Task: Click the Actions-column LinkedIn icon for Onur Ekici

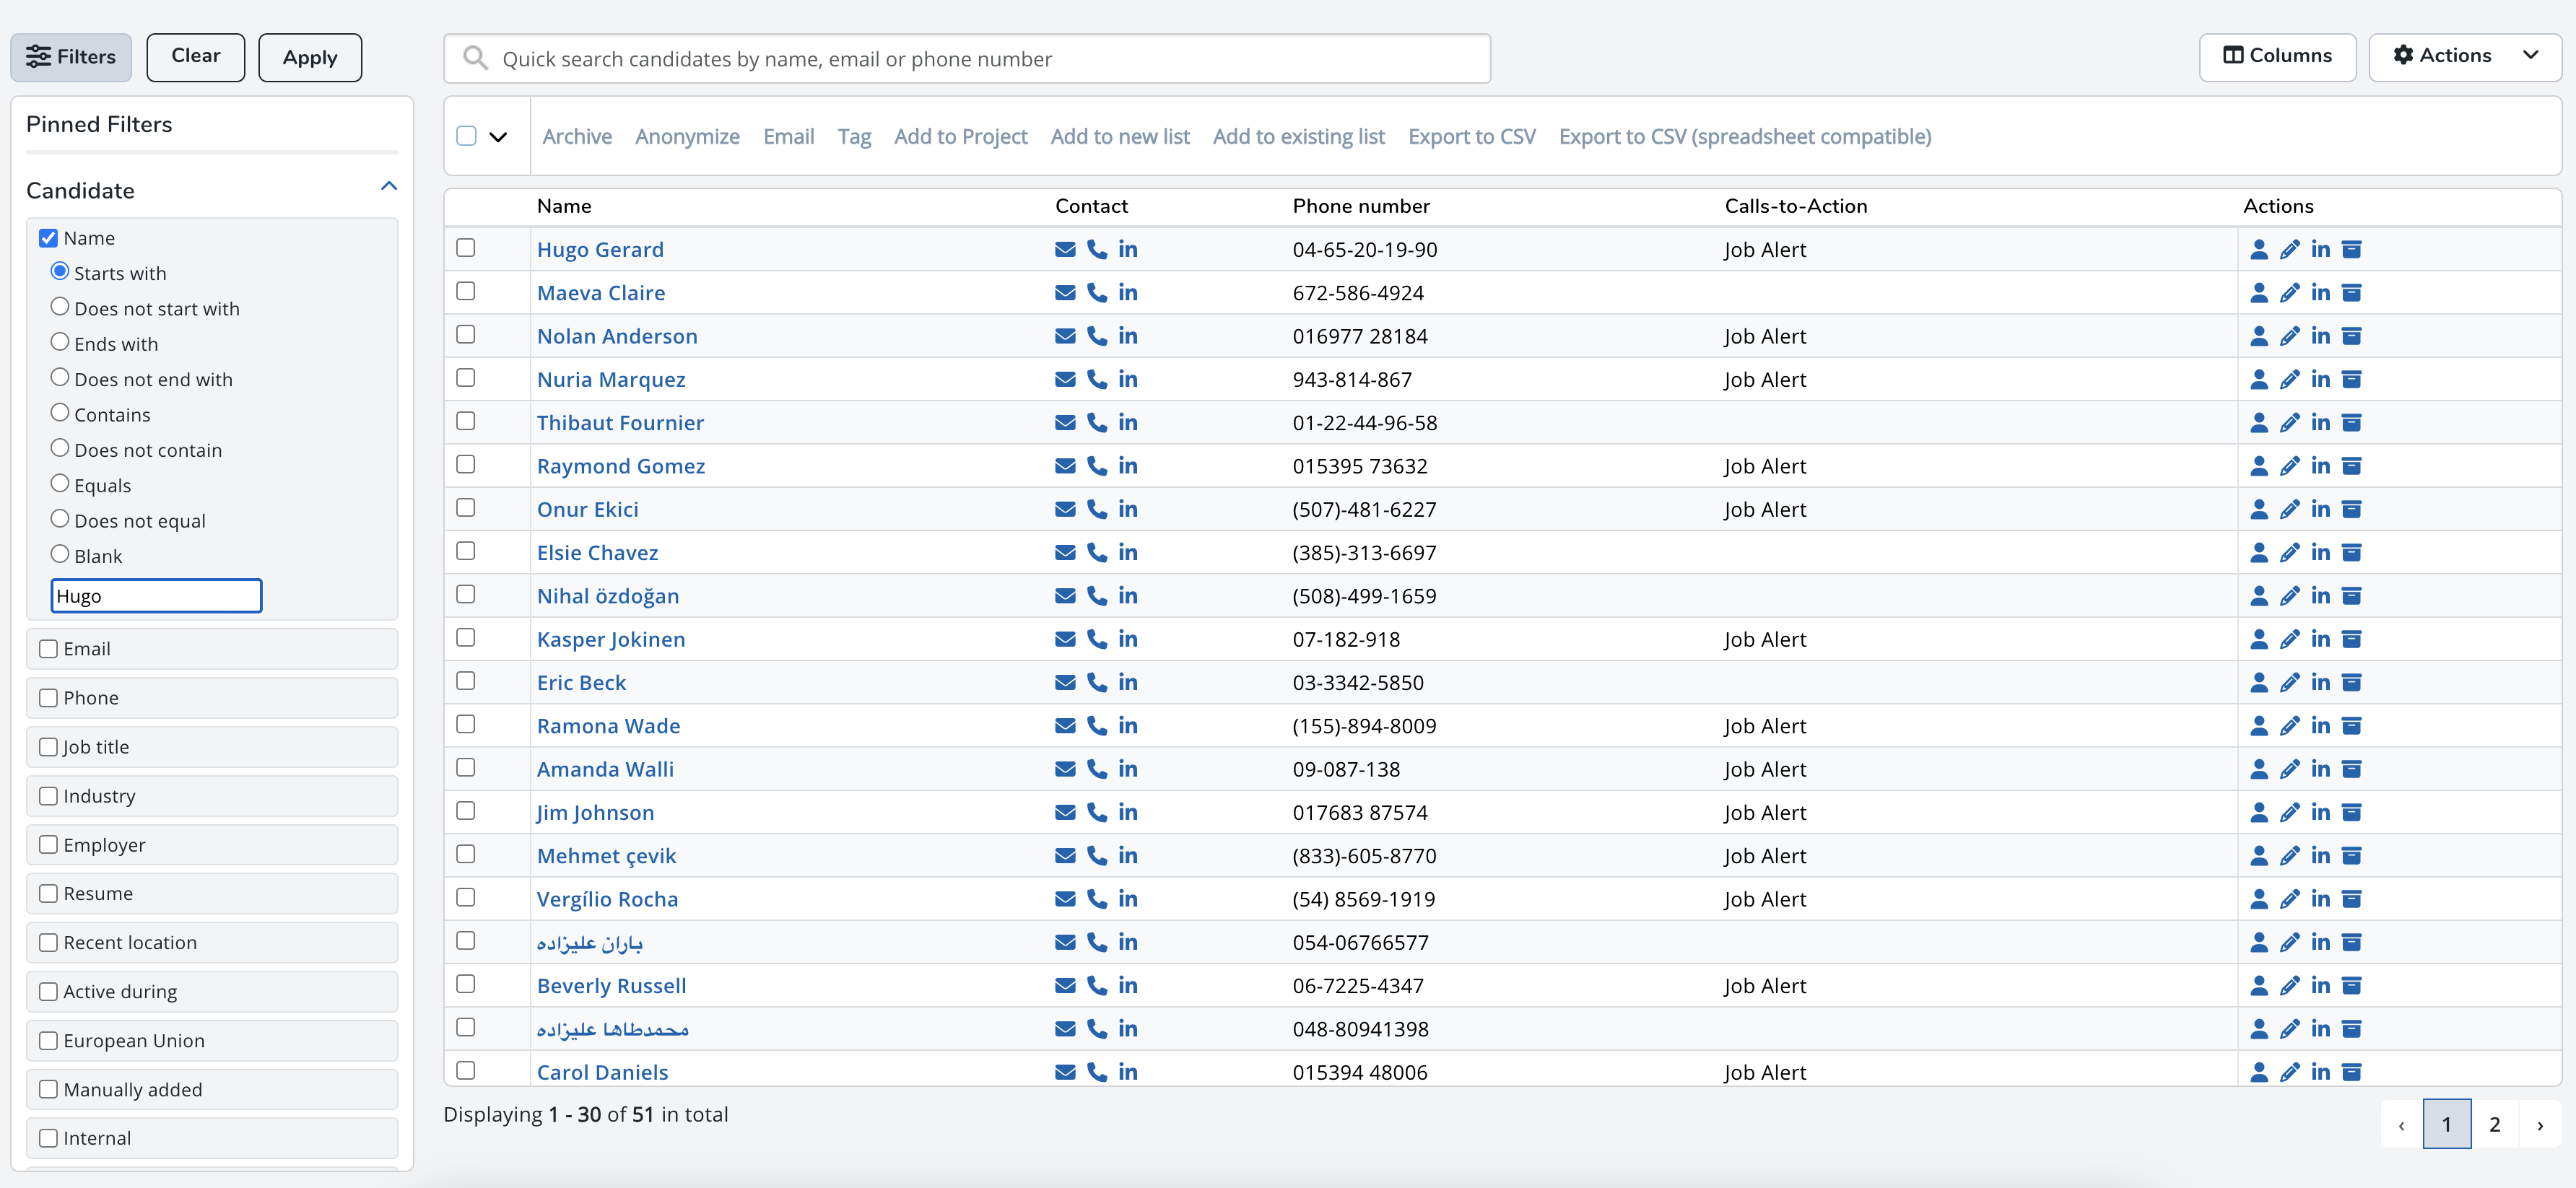Action: click(x=2320, y=509)
